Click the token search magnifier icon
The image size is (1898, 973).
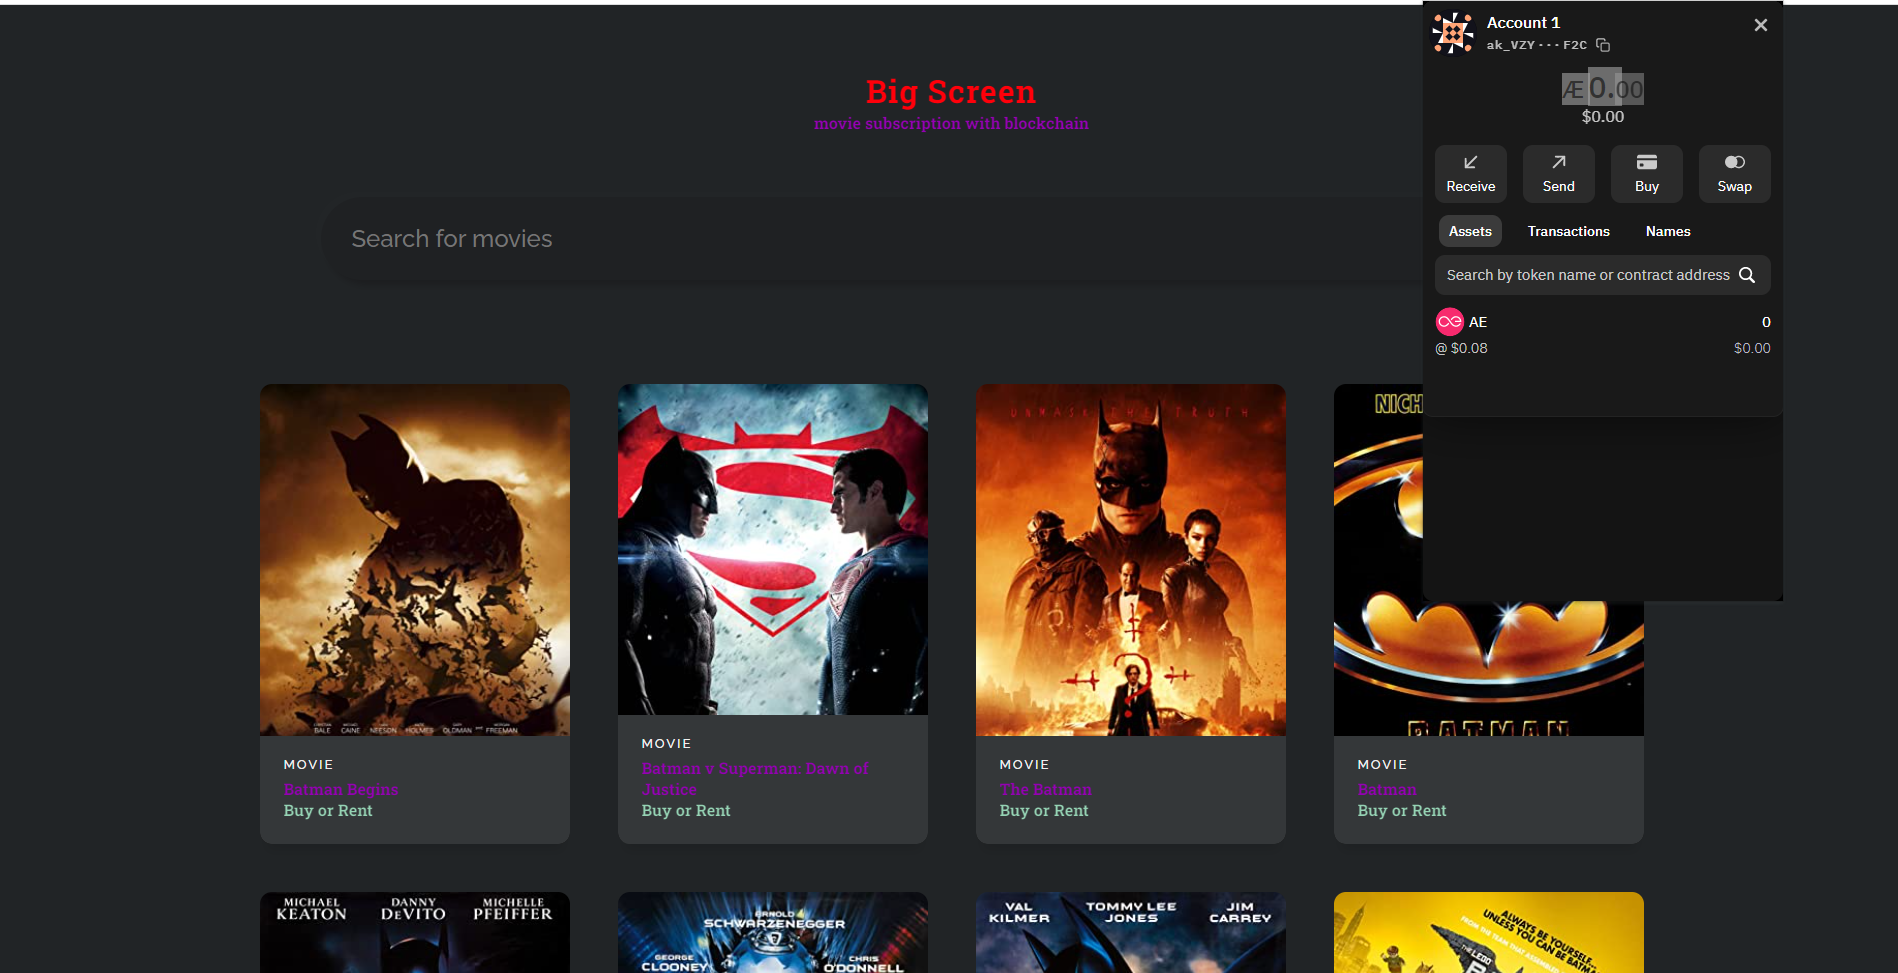pos(1747,275)
